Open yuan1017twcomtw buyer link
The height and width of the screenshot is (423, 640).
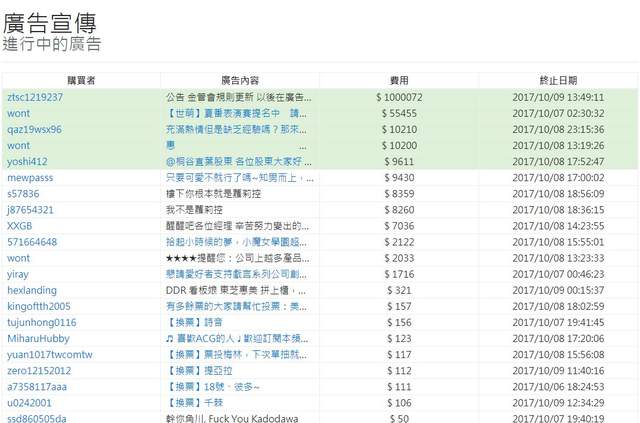[x=49, y=354]
